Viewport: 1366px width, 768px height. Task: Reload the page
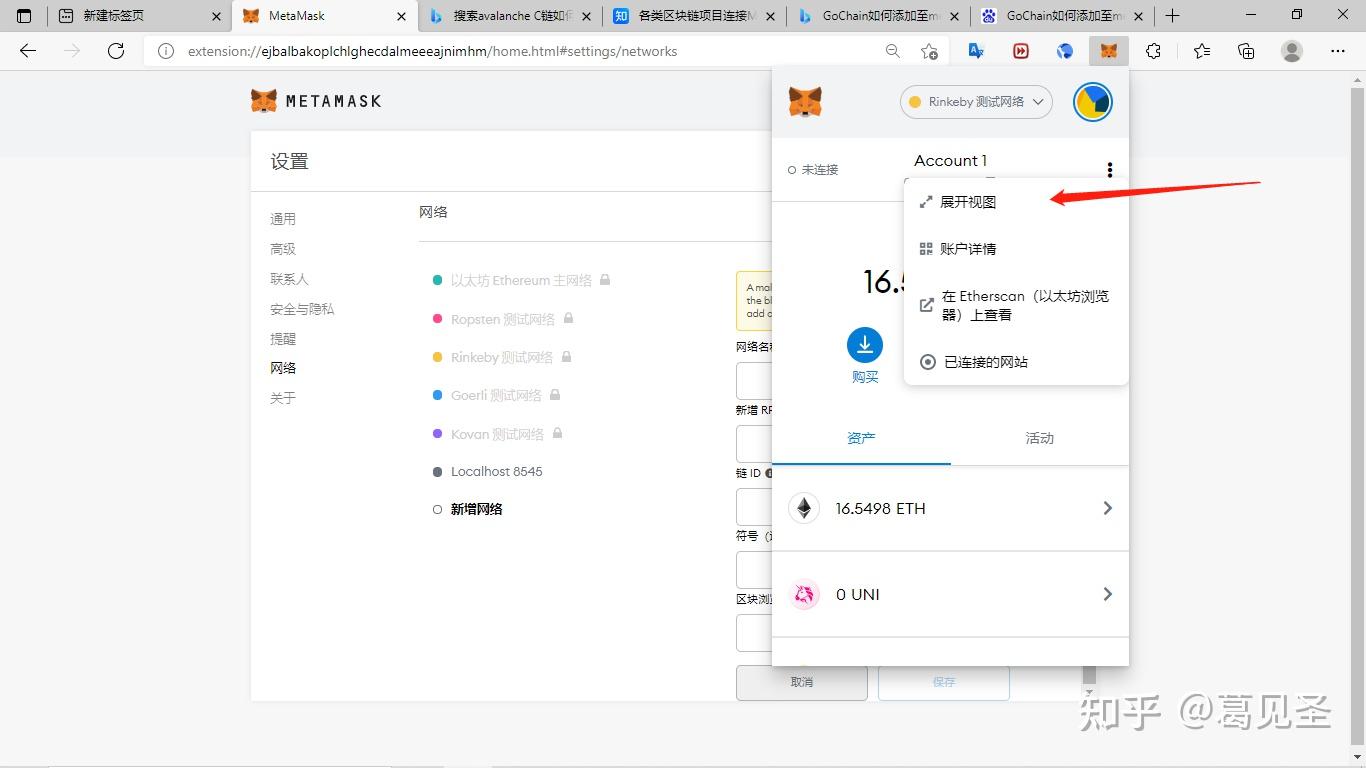[x=116, y=51]
